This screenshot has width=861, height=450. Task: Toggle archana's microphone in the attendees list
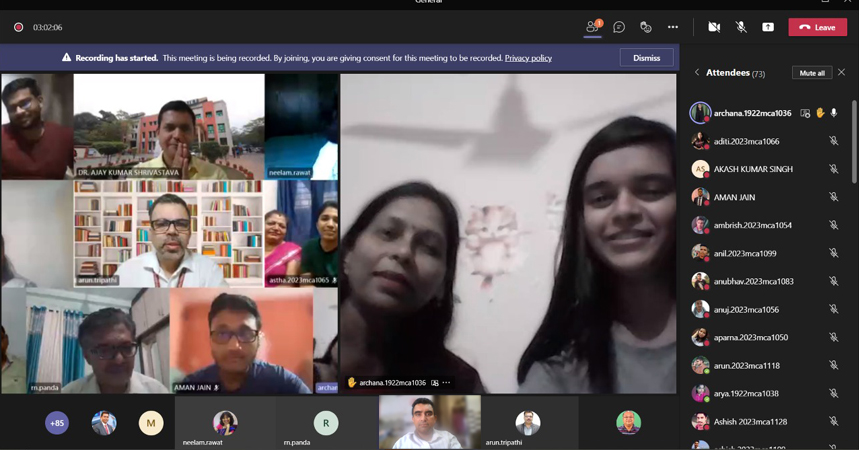pos(834,113)
